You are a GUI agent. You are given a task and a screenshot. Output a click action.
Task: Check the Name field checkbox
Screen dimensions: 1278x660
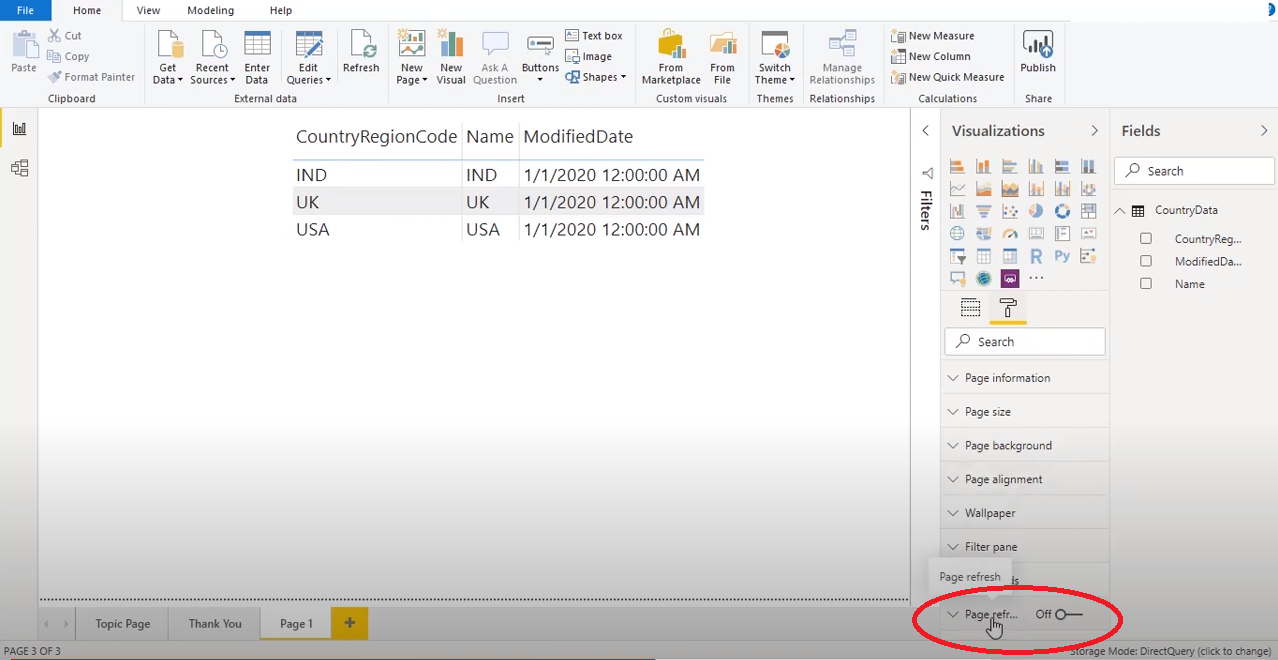pos(1146,284)
